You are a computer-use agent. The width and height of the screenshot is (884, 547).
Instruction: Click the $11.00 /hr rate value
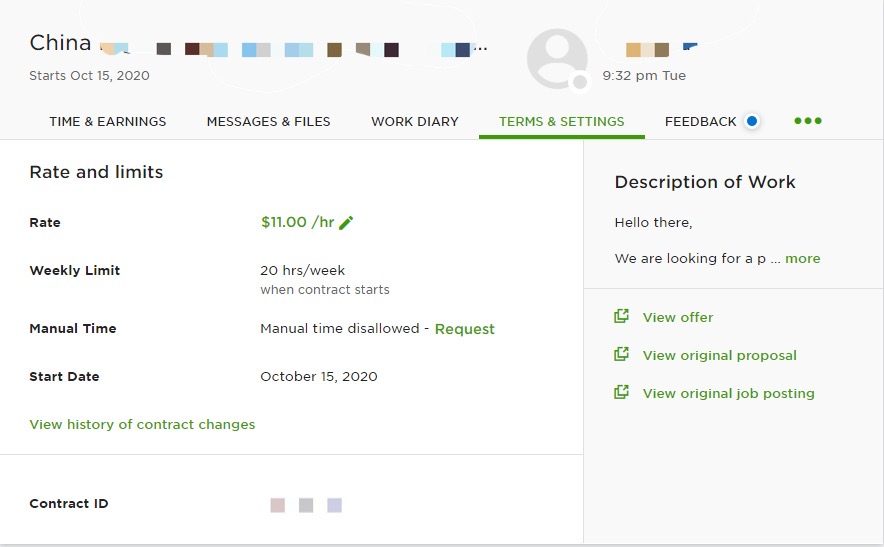[x=298, y=222]
